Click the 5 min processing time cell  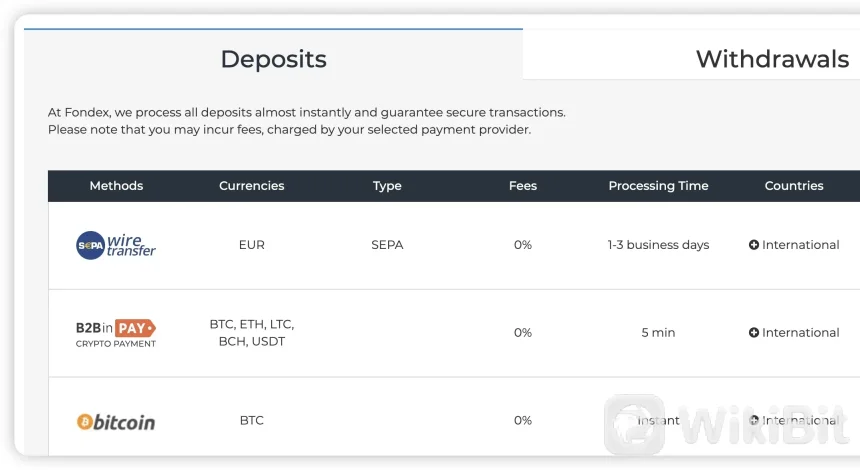click(658, 333)
